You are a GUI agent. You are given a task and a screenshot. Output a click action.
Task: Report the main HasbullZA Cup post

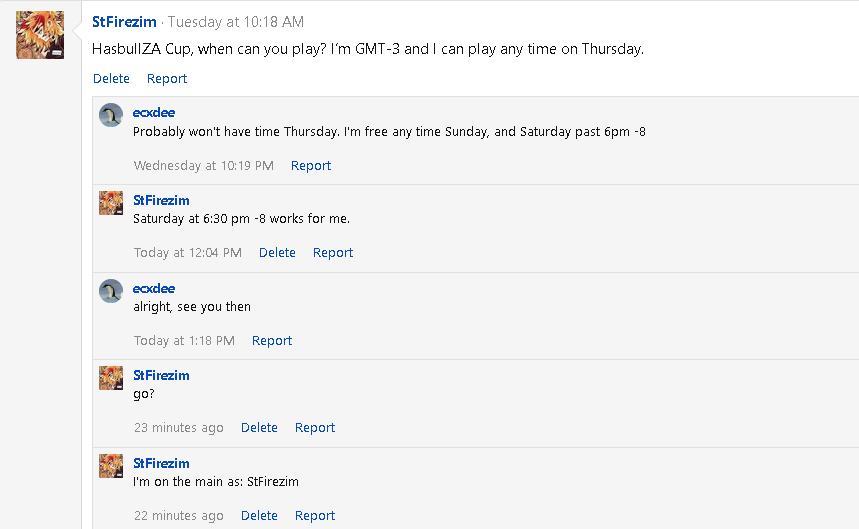click(167, 79)
